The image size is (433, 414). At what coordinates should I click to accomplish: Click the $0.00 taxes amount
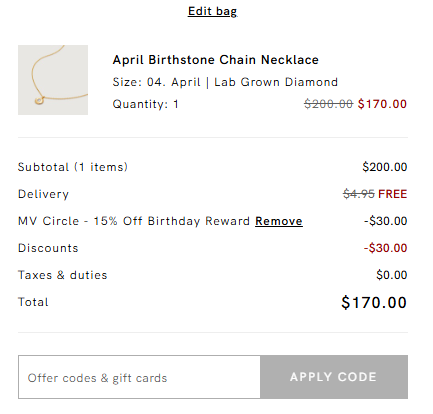[392, 275]
